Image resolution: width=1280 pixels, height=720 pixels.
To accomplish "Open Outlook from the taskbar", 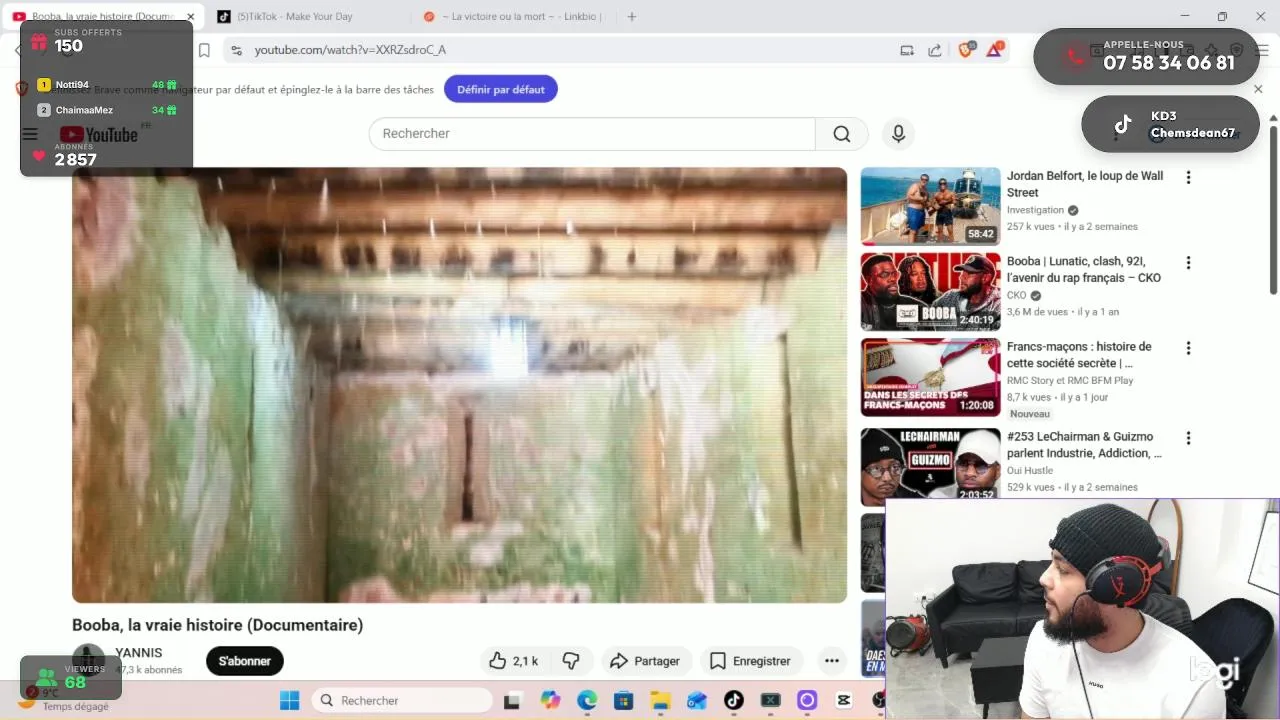I will pos(697,700).
